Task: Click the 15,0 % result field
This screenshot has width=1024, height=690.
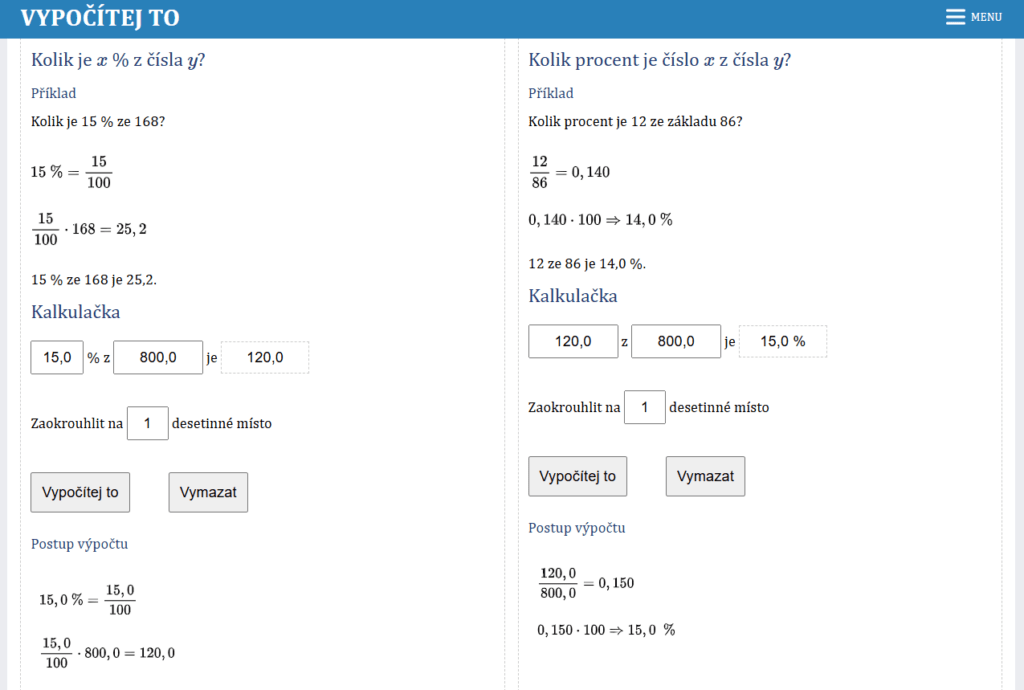Action: click(783, 342)
